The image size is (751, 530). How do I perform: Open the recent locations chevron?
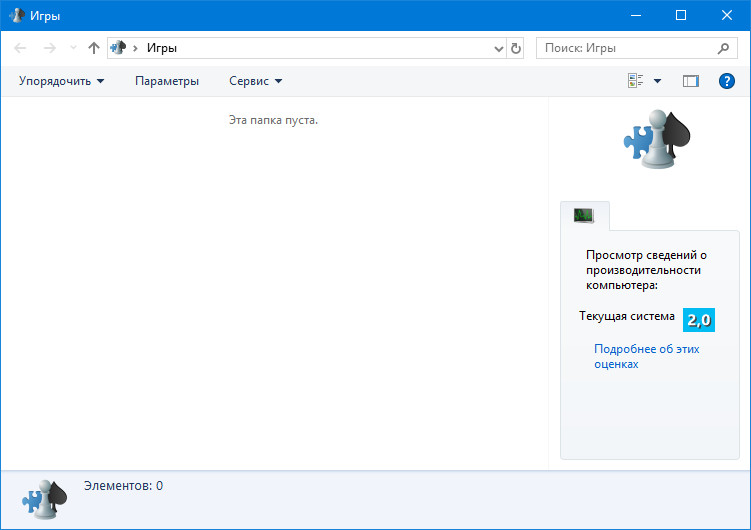(x=73, y=48)
